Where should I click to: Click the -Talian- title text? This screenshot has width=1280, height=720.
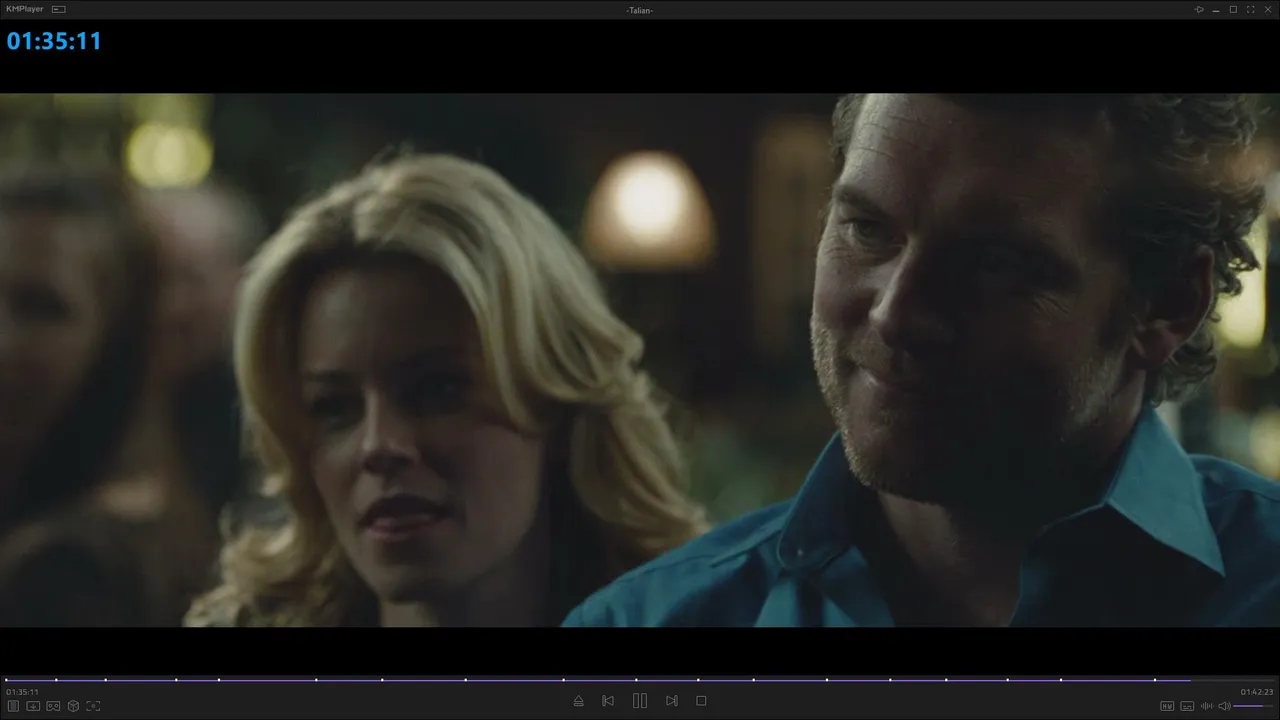pos(640,10)
